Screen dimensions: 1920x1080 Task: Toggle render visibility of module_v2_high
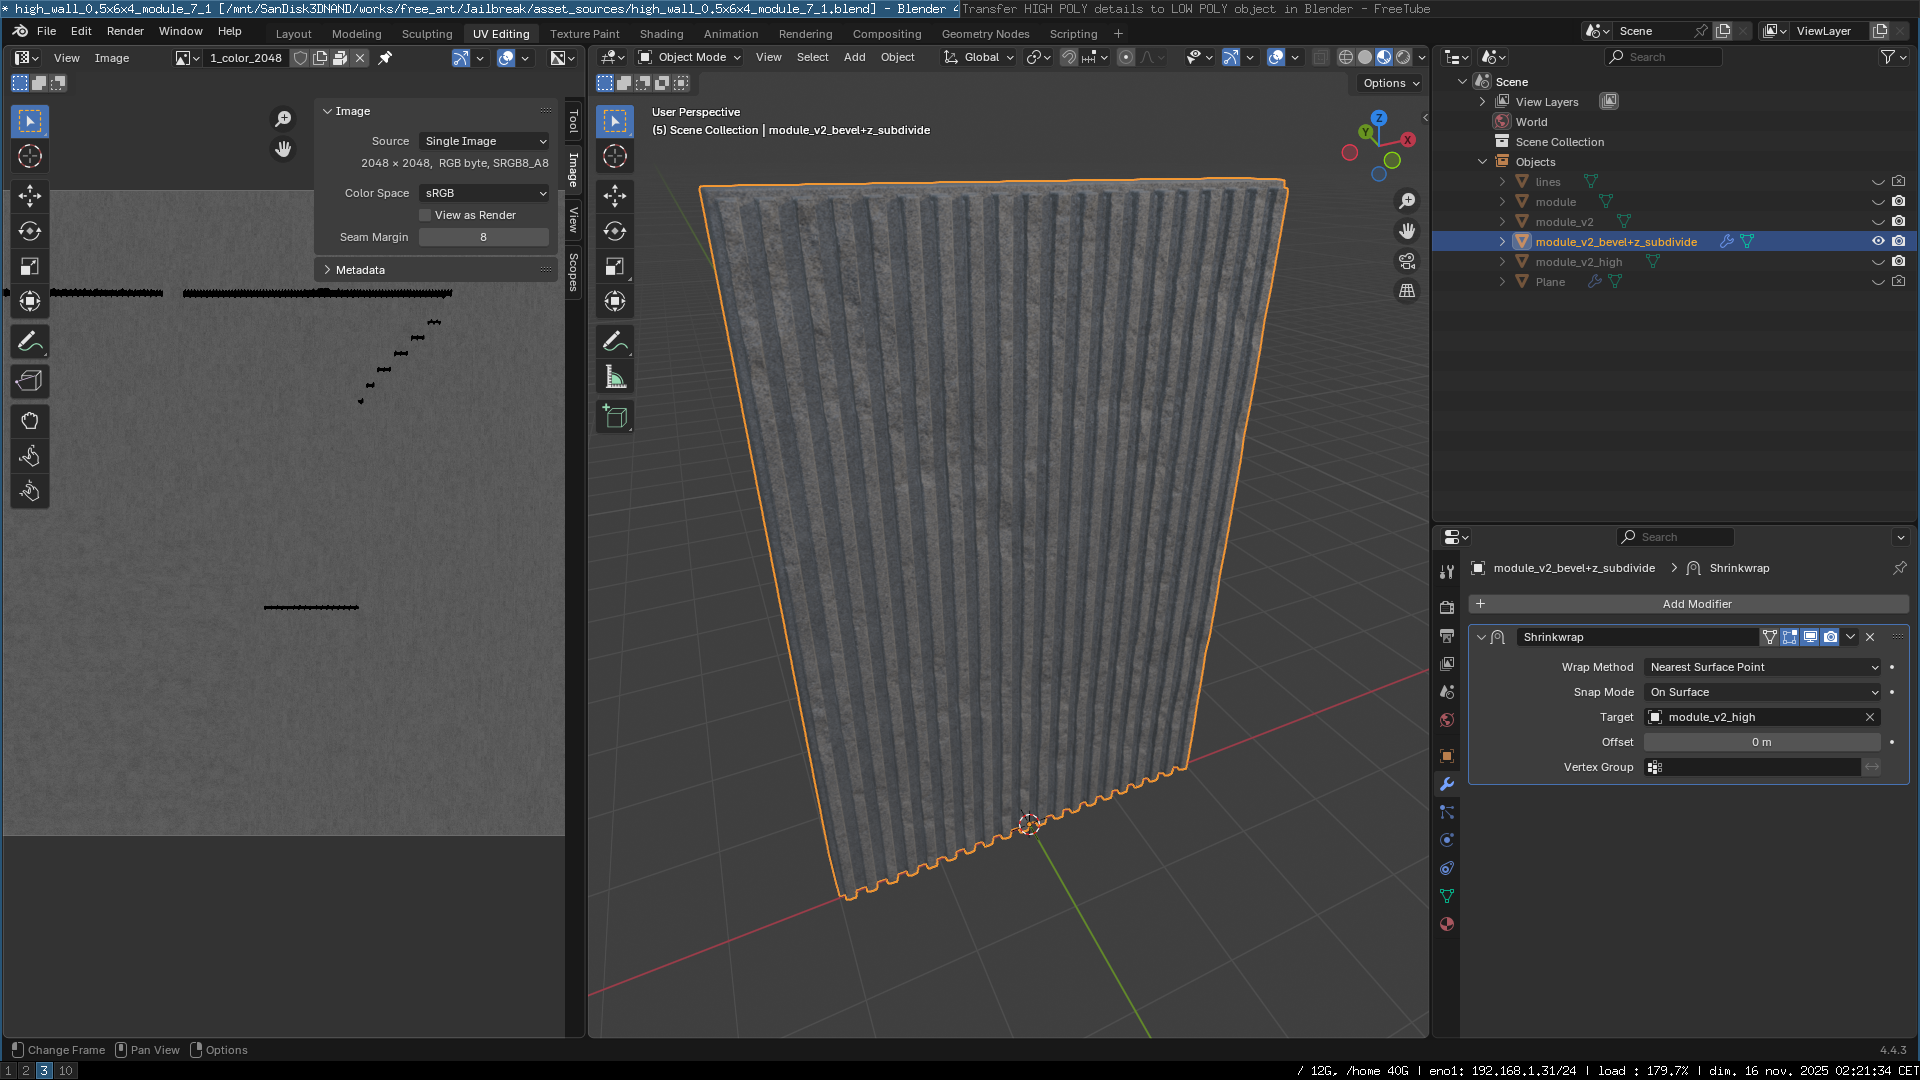pyautogui.click(x=1898, y=261)
